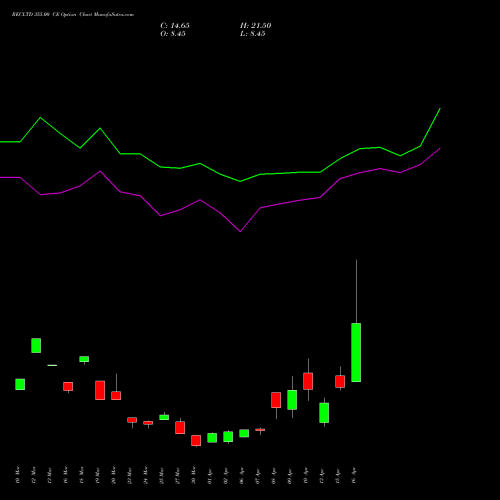Click the 01 Apr date label

[x=210, y=475]
